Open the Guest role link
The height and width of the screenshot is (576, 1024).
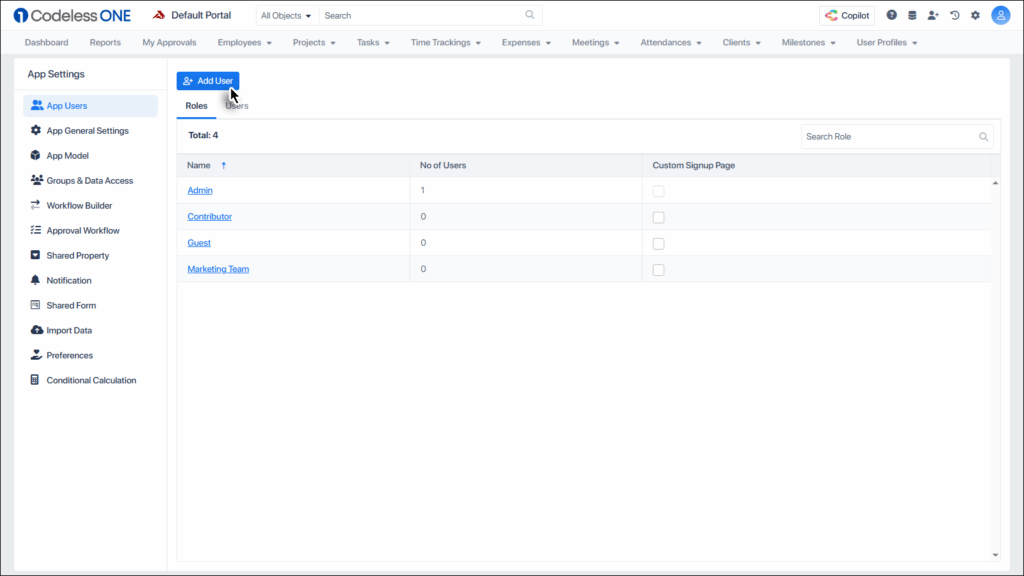[x=199, y=242]
